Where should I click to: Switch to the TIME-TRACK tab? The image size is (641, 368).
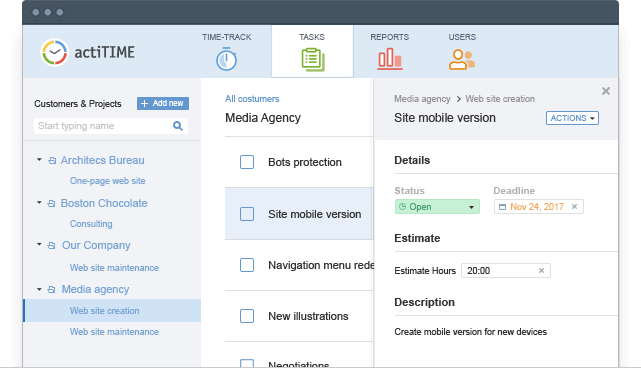(x=226, y=52)
